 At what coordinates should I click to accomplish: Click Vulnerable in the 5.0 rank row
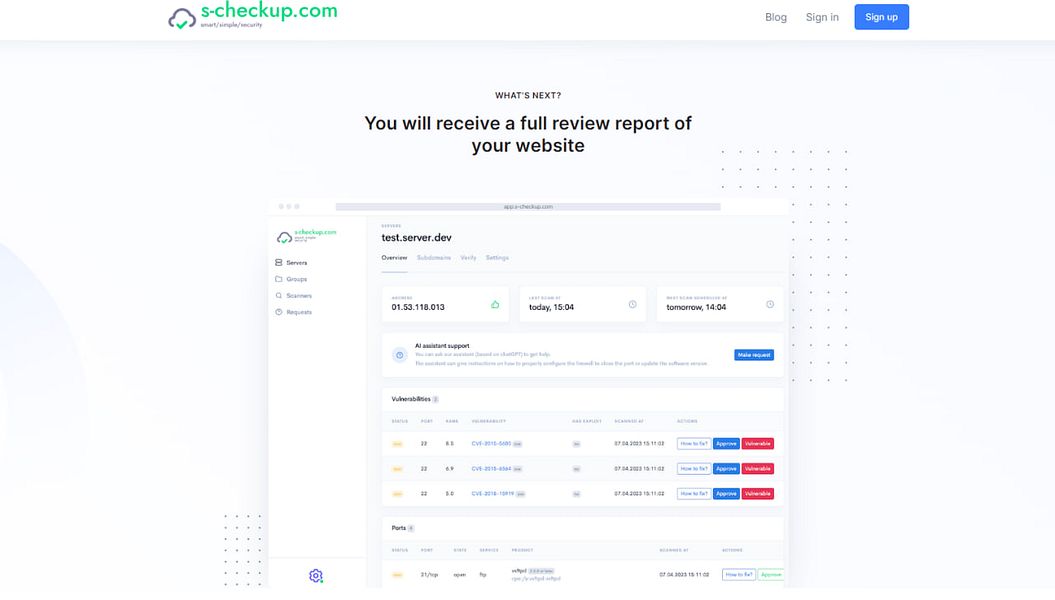(x=758, y=494)
